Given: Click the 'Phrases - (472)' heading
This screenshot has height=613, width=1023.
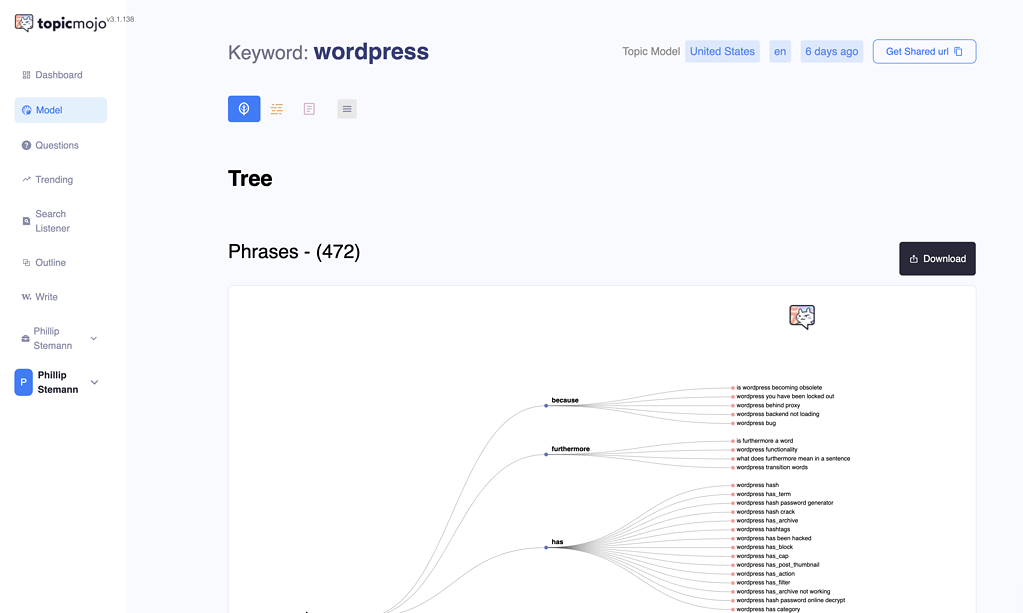Looking at the screenshot, I should pyautogui.click(x=294, y=252).
